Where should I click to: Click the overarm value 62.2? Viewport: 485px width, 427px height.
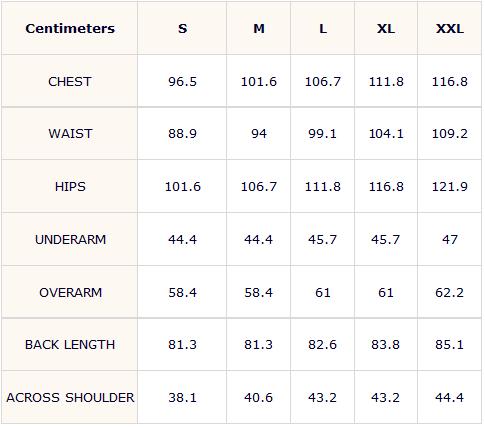[450, 292]
